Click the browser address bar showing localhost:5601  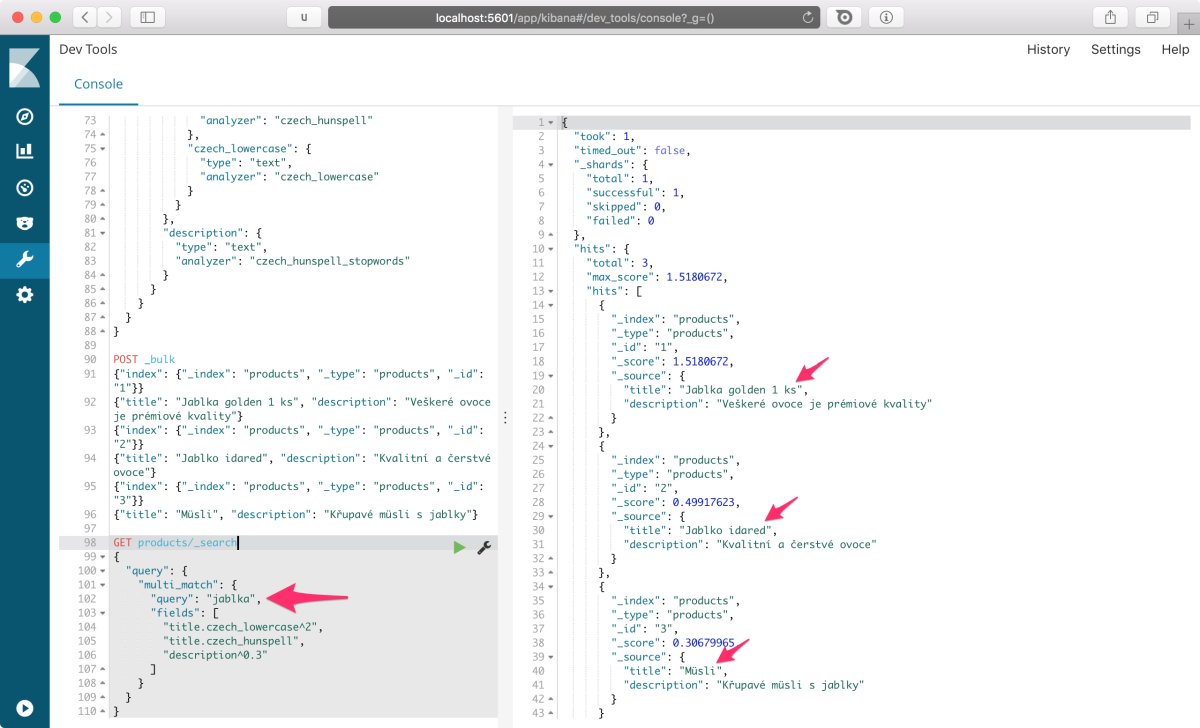574,17
